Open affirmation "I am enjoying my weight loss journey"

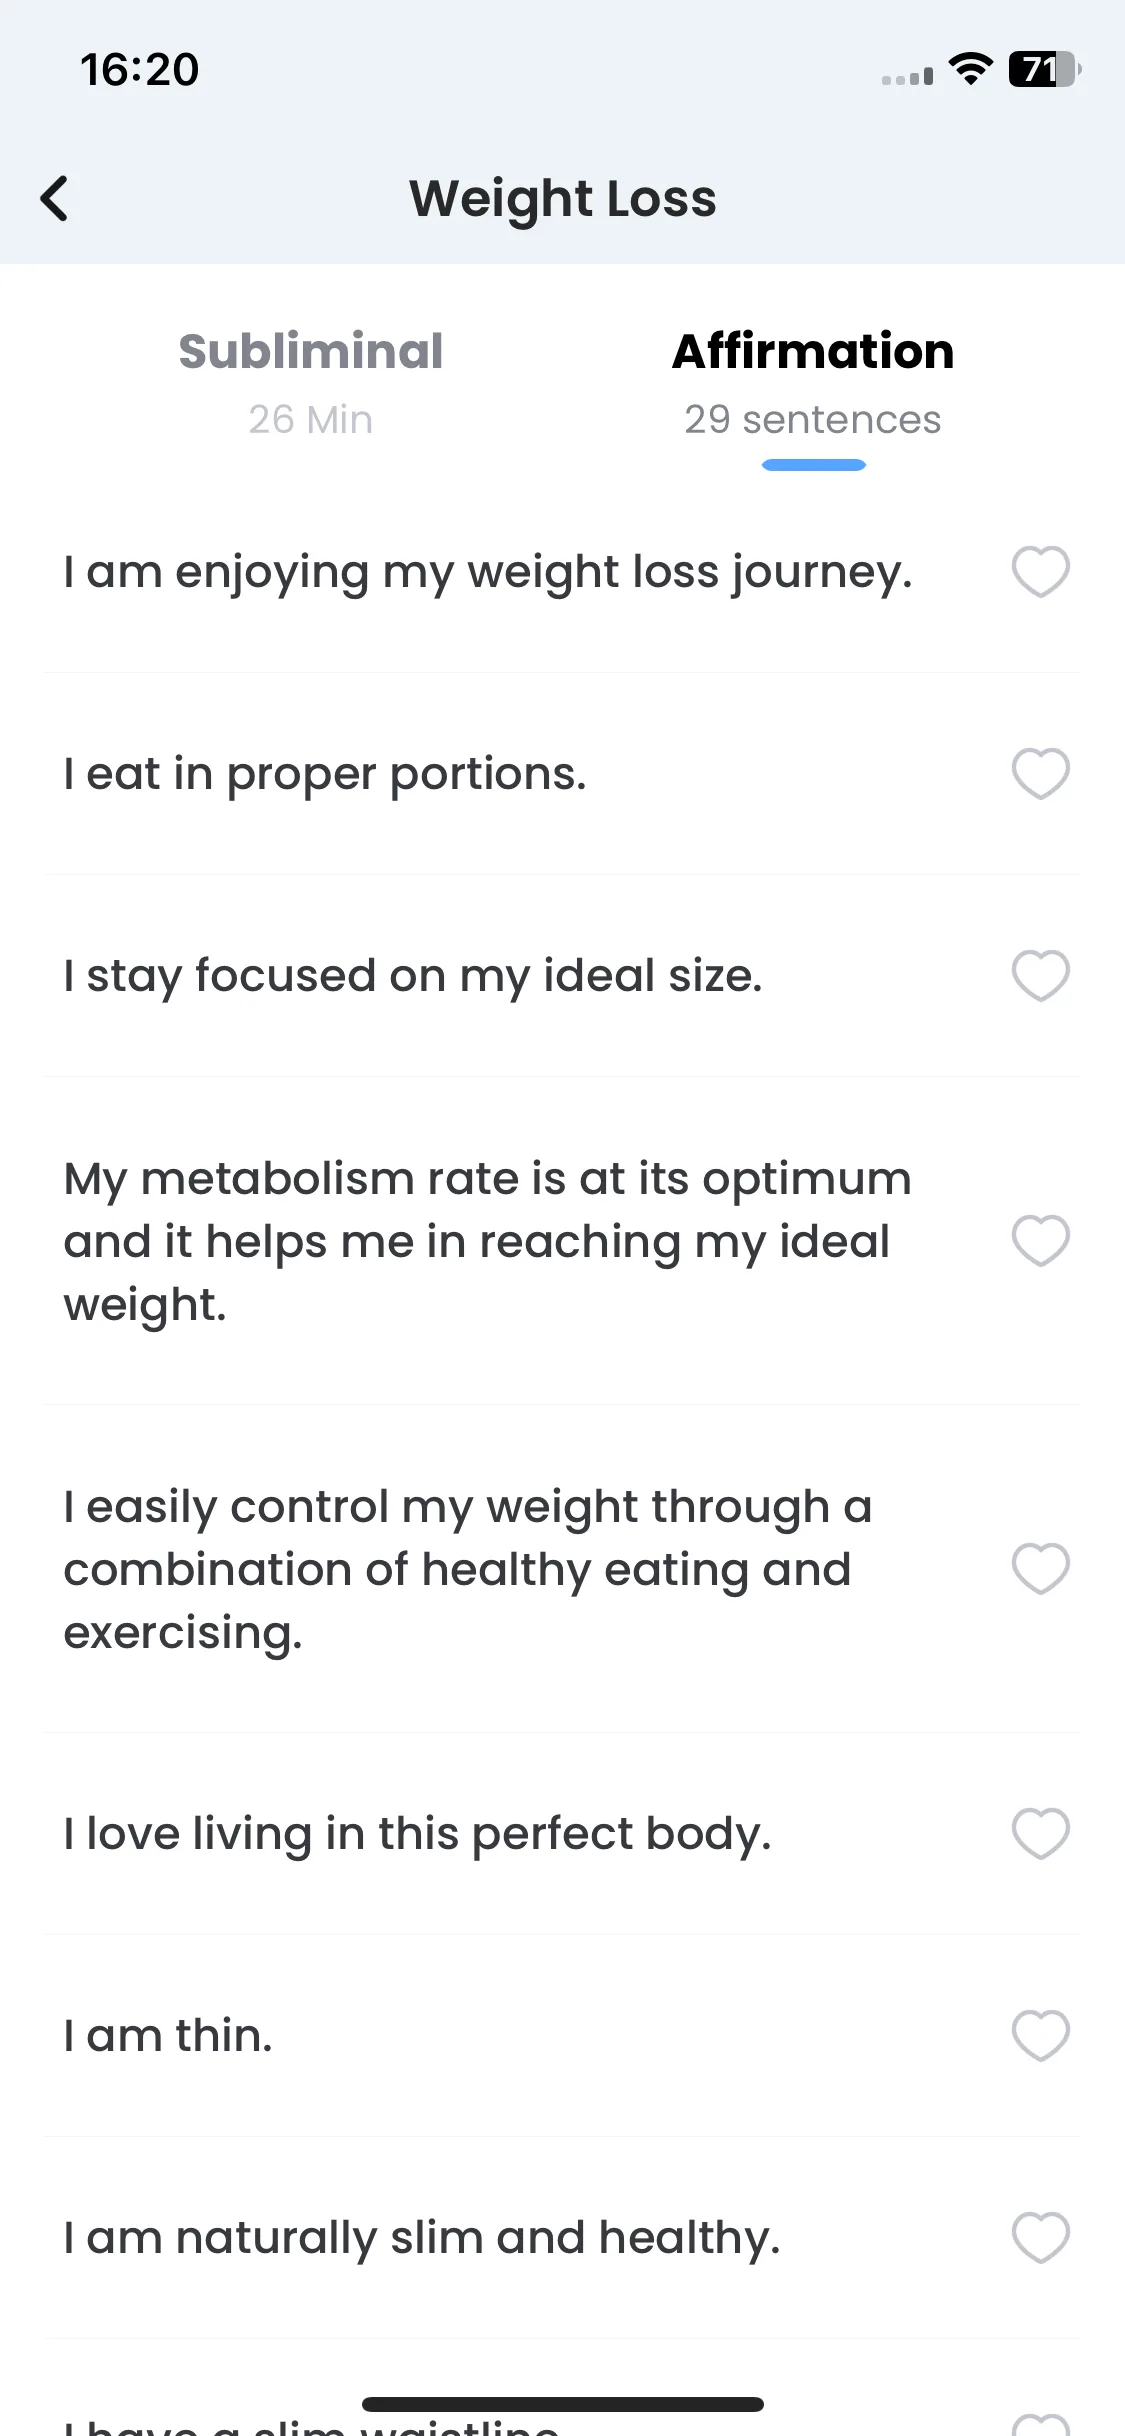[x=488, y=572]
